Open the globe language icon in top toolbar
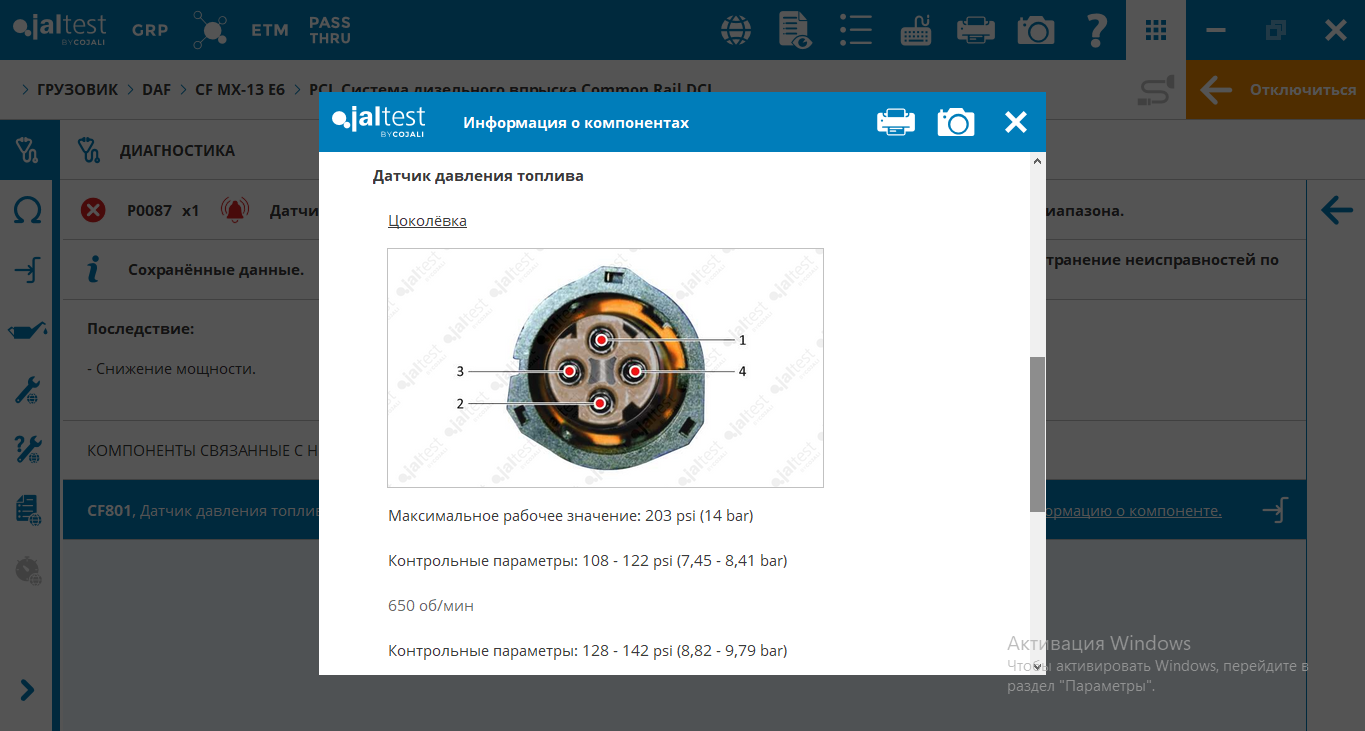 tap(737, 30)
